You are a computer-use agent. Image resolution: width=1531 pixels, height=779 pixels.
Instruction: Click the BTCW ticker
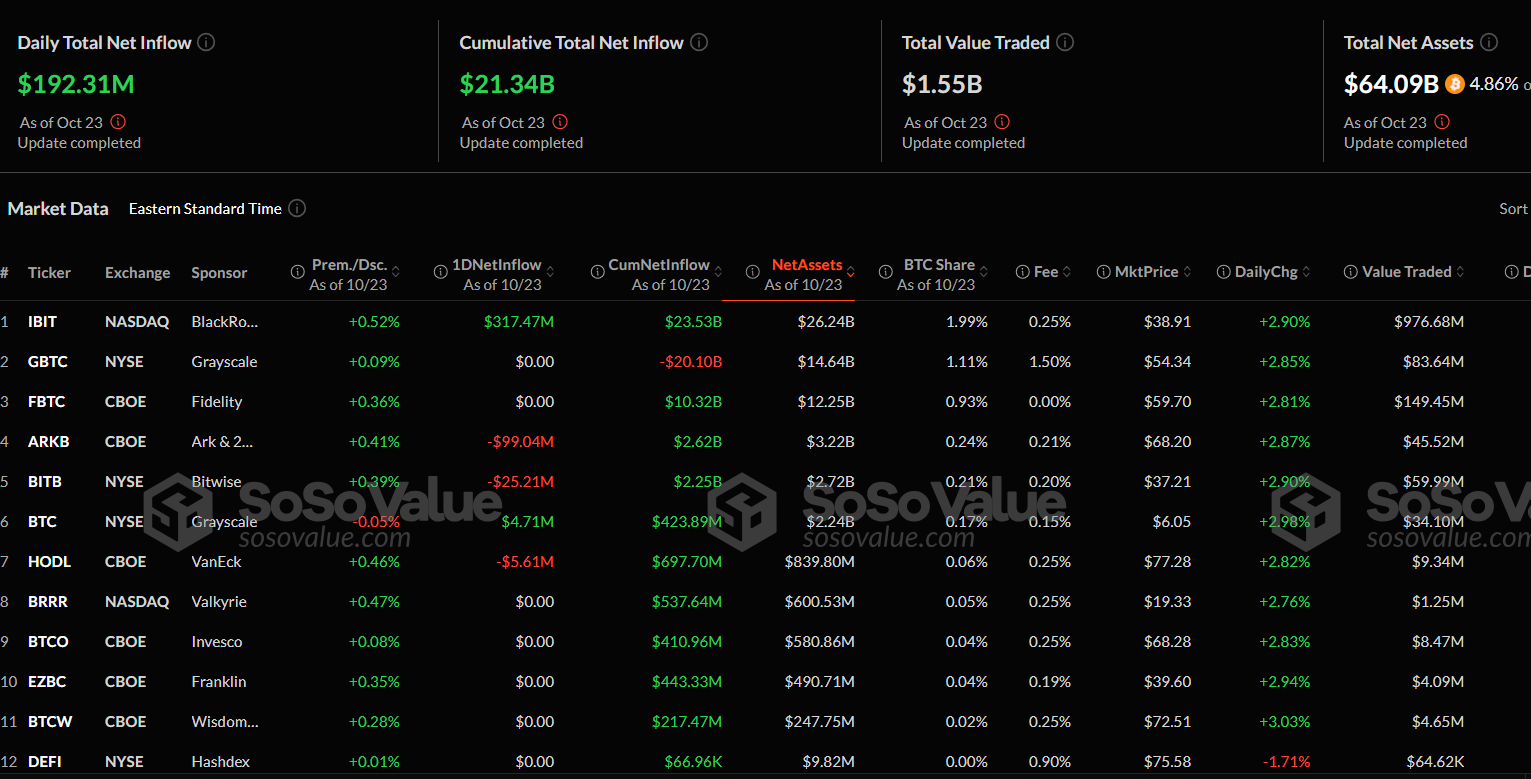pos(50,722)
